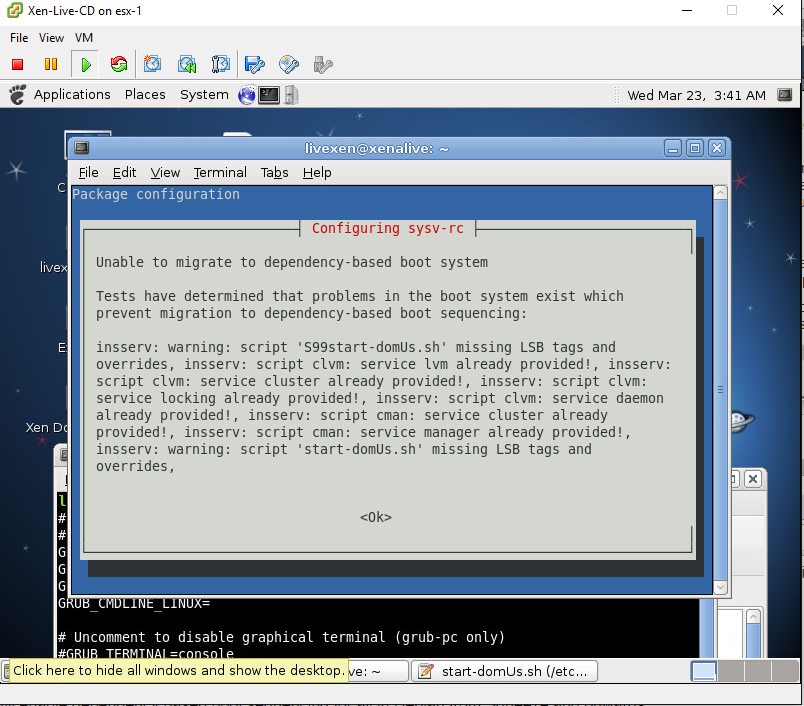Click the Show Desktop button in the bottom panel
The height and width of the screenshot is (706, 804).
pos(6,671)
